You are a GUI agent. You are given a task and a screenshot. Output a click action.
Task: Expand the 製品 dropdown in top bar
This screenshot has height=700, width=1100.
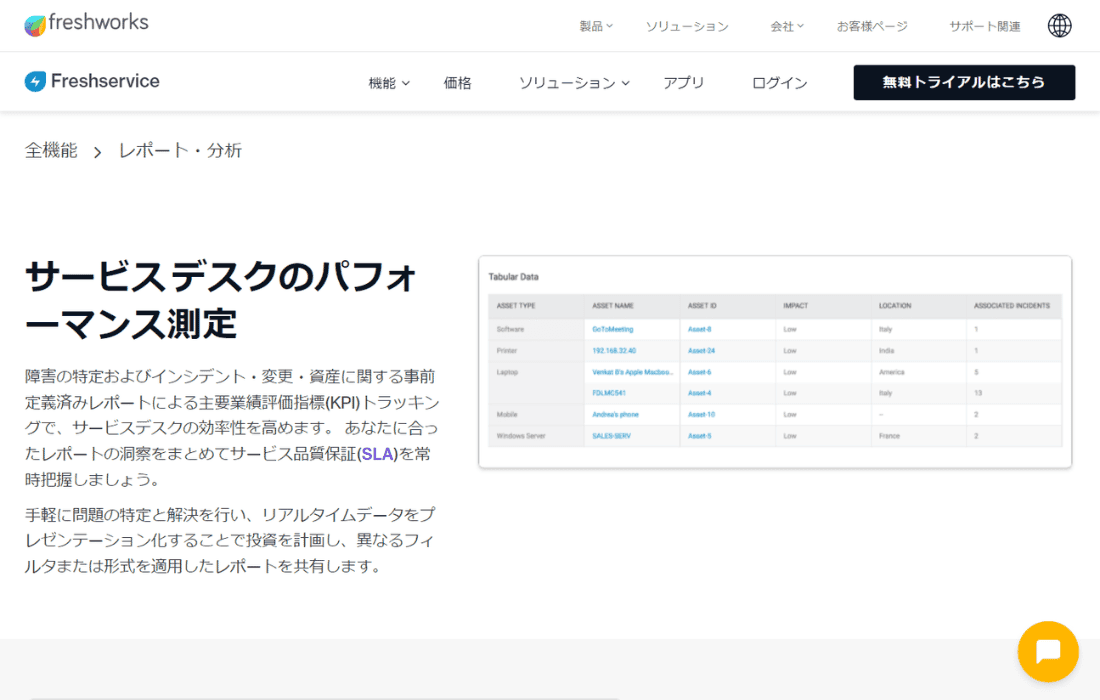[x=596, y=26]
